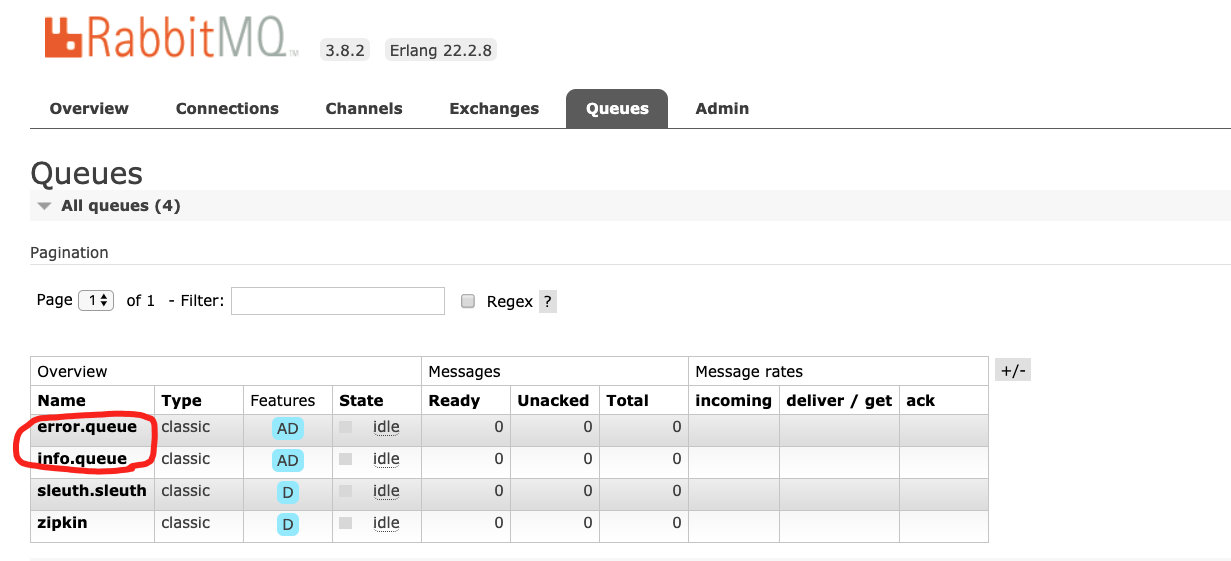Click the D feature badge for zipkin
Screen dimensions: 1231x561
(287, 524)
